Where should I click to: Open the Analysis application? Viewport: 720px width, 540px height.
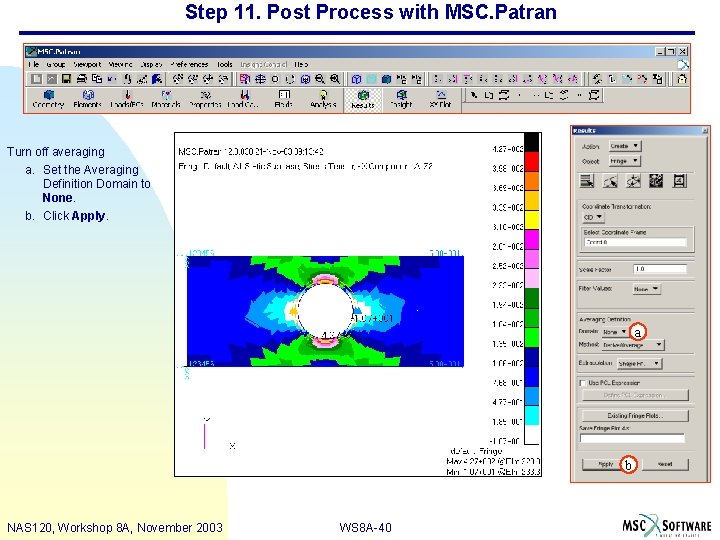pos(323,99)
